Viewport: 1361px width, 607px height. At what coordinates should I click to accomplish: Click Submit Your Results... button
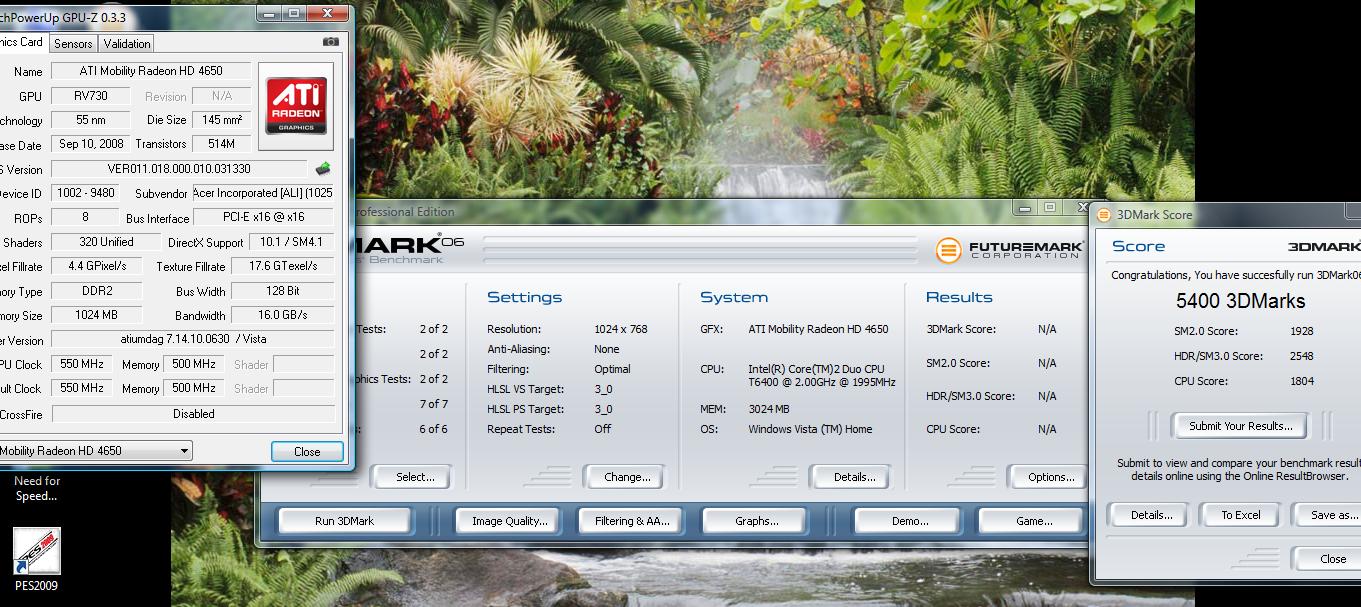pyautogui.click(x=1240, y=426)
